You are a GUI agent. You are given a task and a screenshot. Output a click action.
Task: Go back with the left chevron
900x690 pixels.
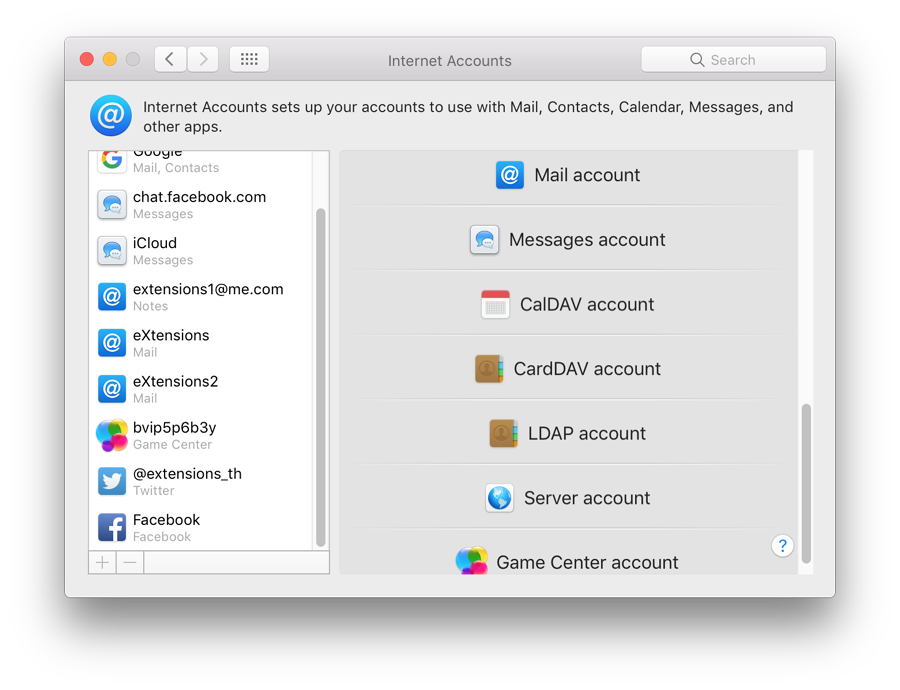click(x=170, y=59)
